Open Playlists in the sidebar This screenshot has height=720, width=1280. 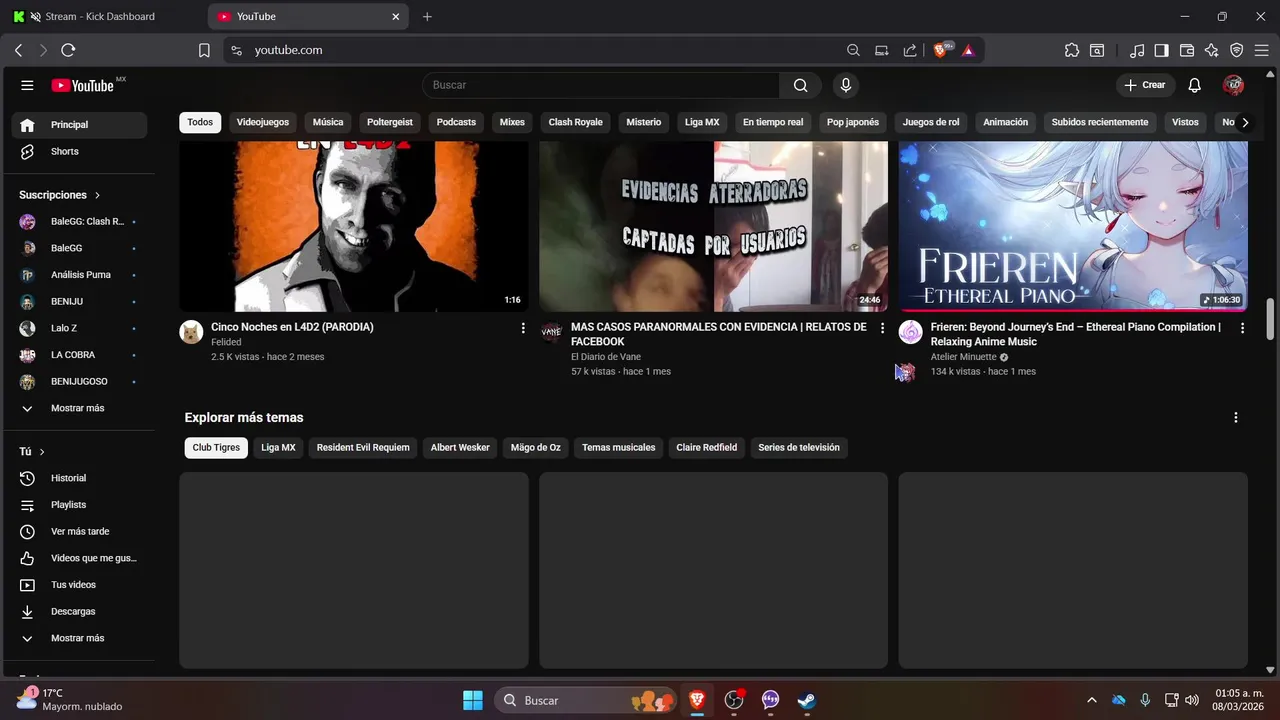79,505
